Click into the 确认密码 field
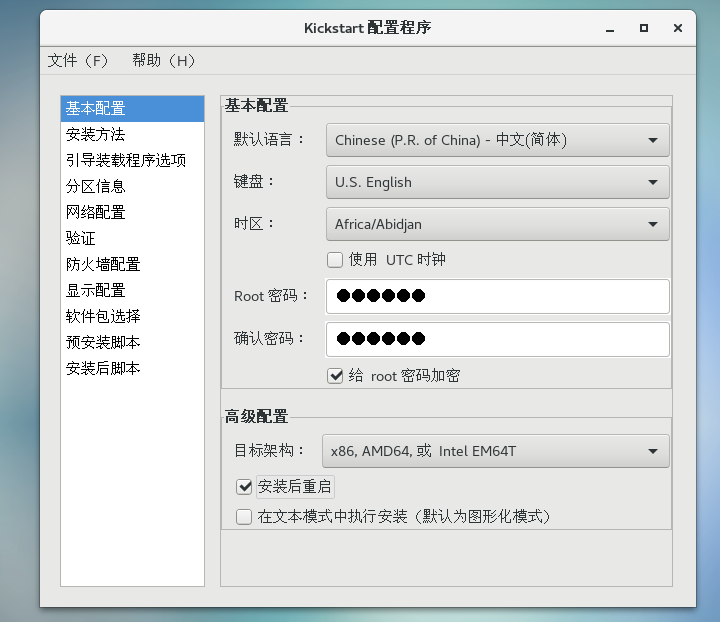720x622 pixels. pyautogui.click(x=497, y=339)
